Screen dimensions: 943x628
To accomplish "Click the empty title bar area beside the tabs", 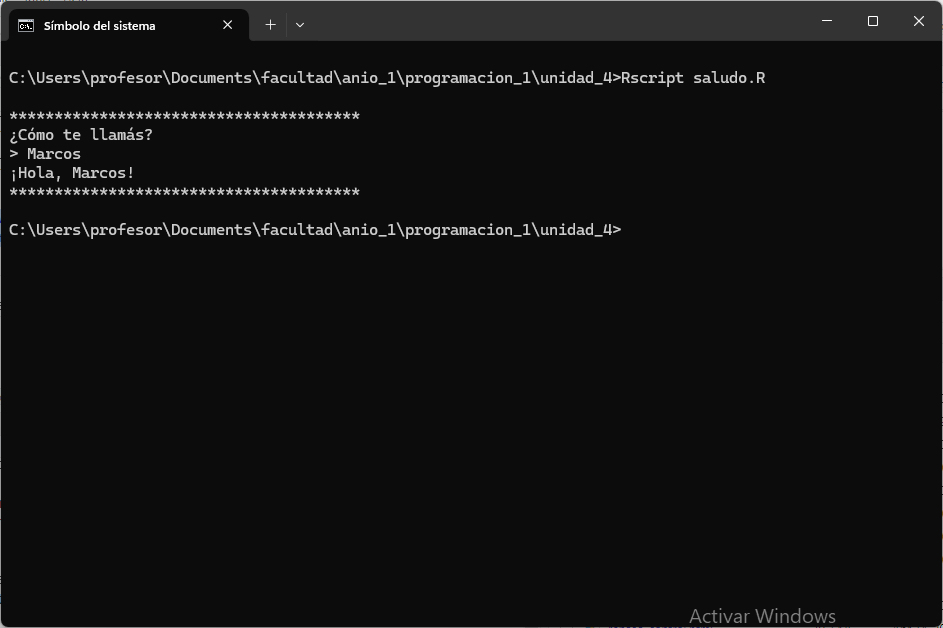I will point(559,23).
